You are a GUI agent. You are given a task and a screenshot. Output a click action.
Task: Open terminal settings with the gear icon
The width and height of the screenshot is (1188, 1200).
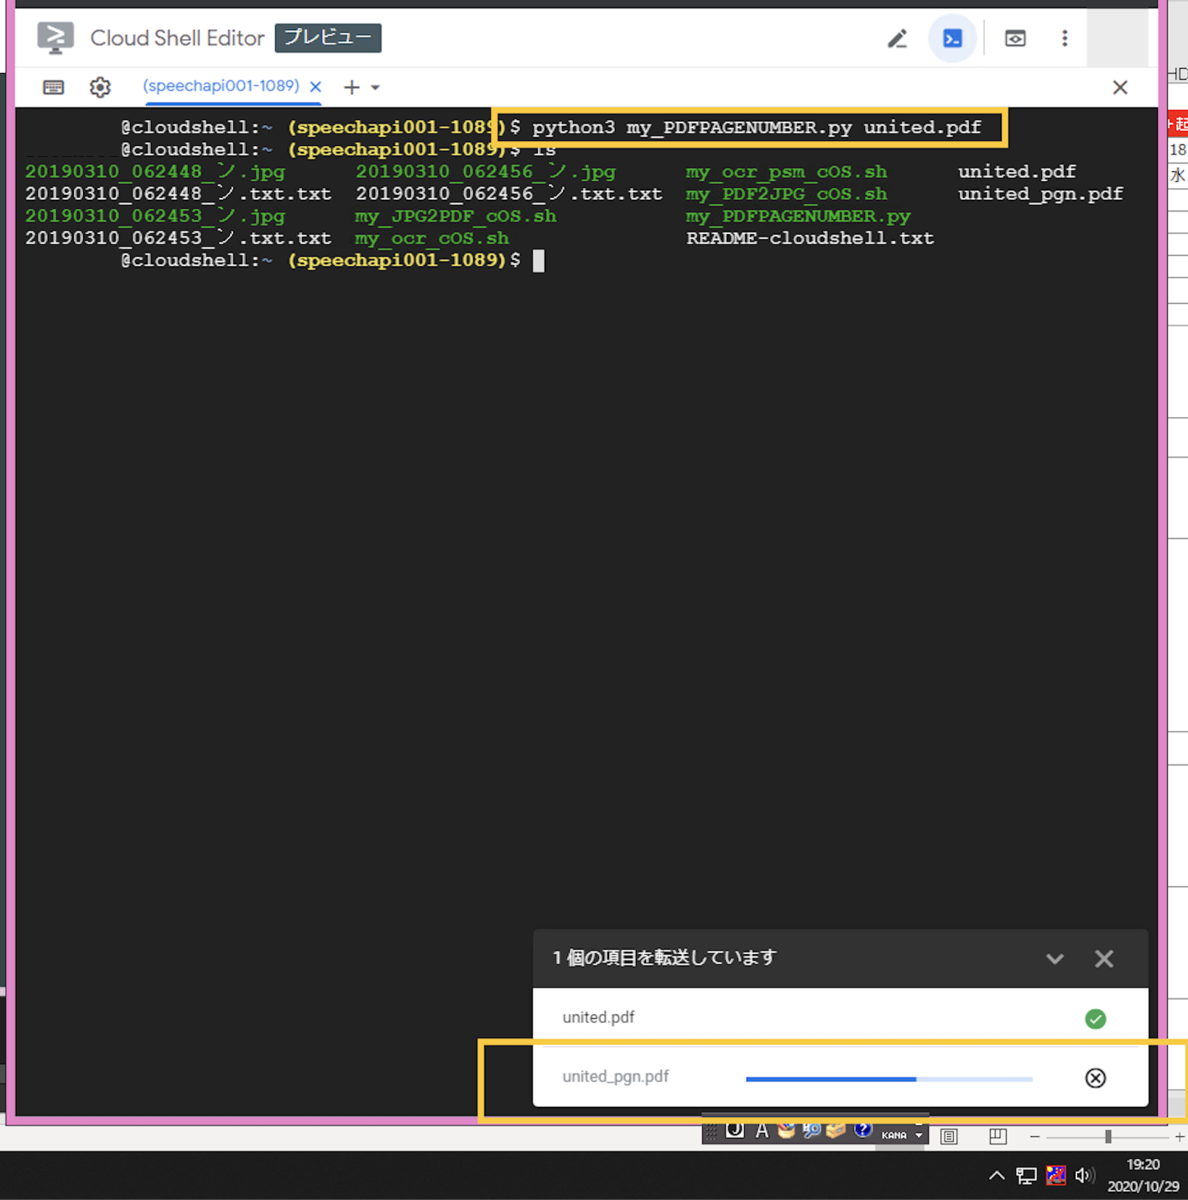pyautogui.click(x=100, y=87)
